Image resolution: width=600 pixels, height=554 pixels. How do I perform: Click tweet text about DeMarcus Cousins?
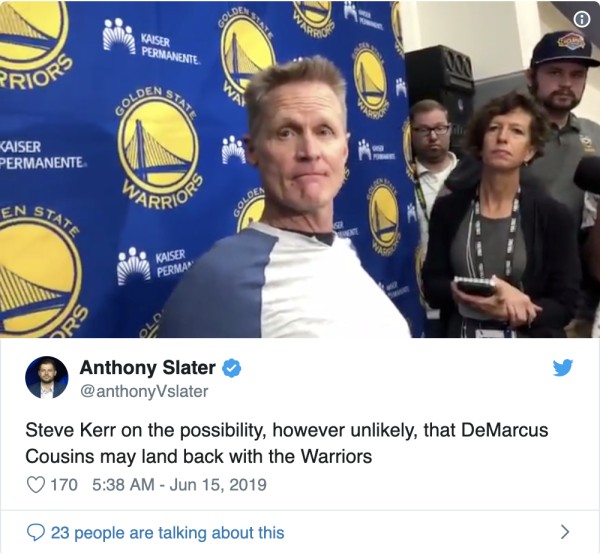click(x=287, y=443)
